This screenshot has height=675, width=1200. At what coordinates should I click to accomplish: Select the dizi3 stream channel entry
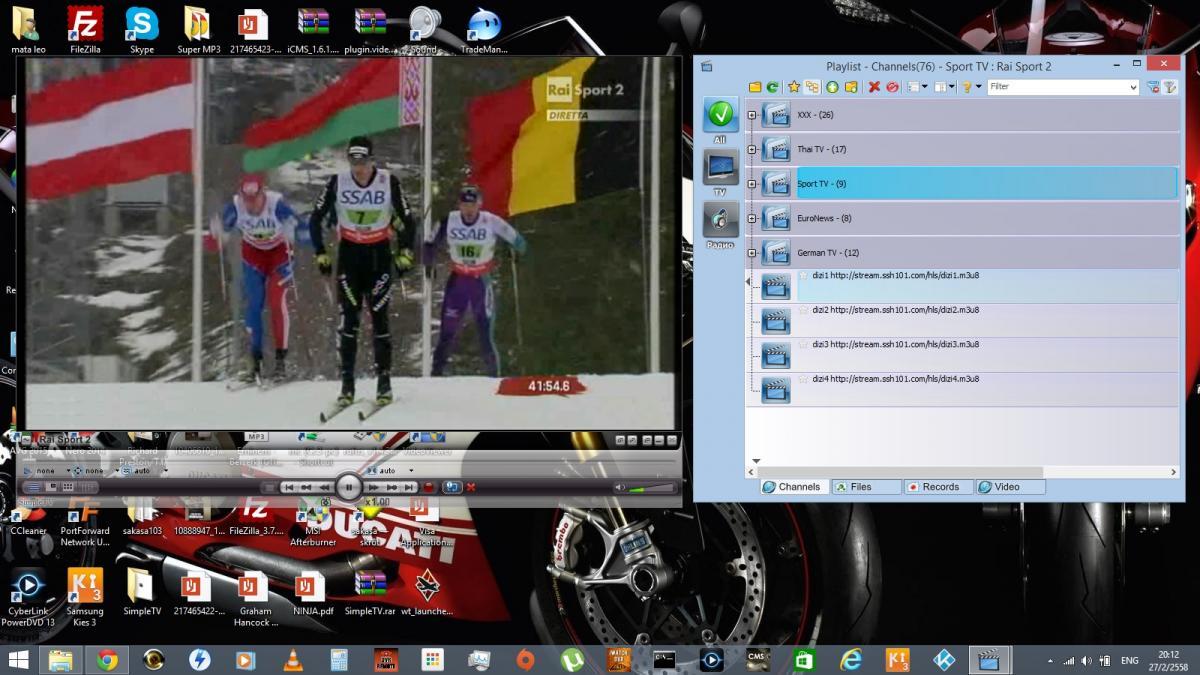point(962,355)
